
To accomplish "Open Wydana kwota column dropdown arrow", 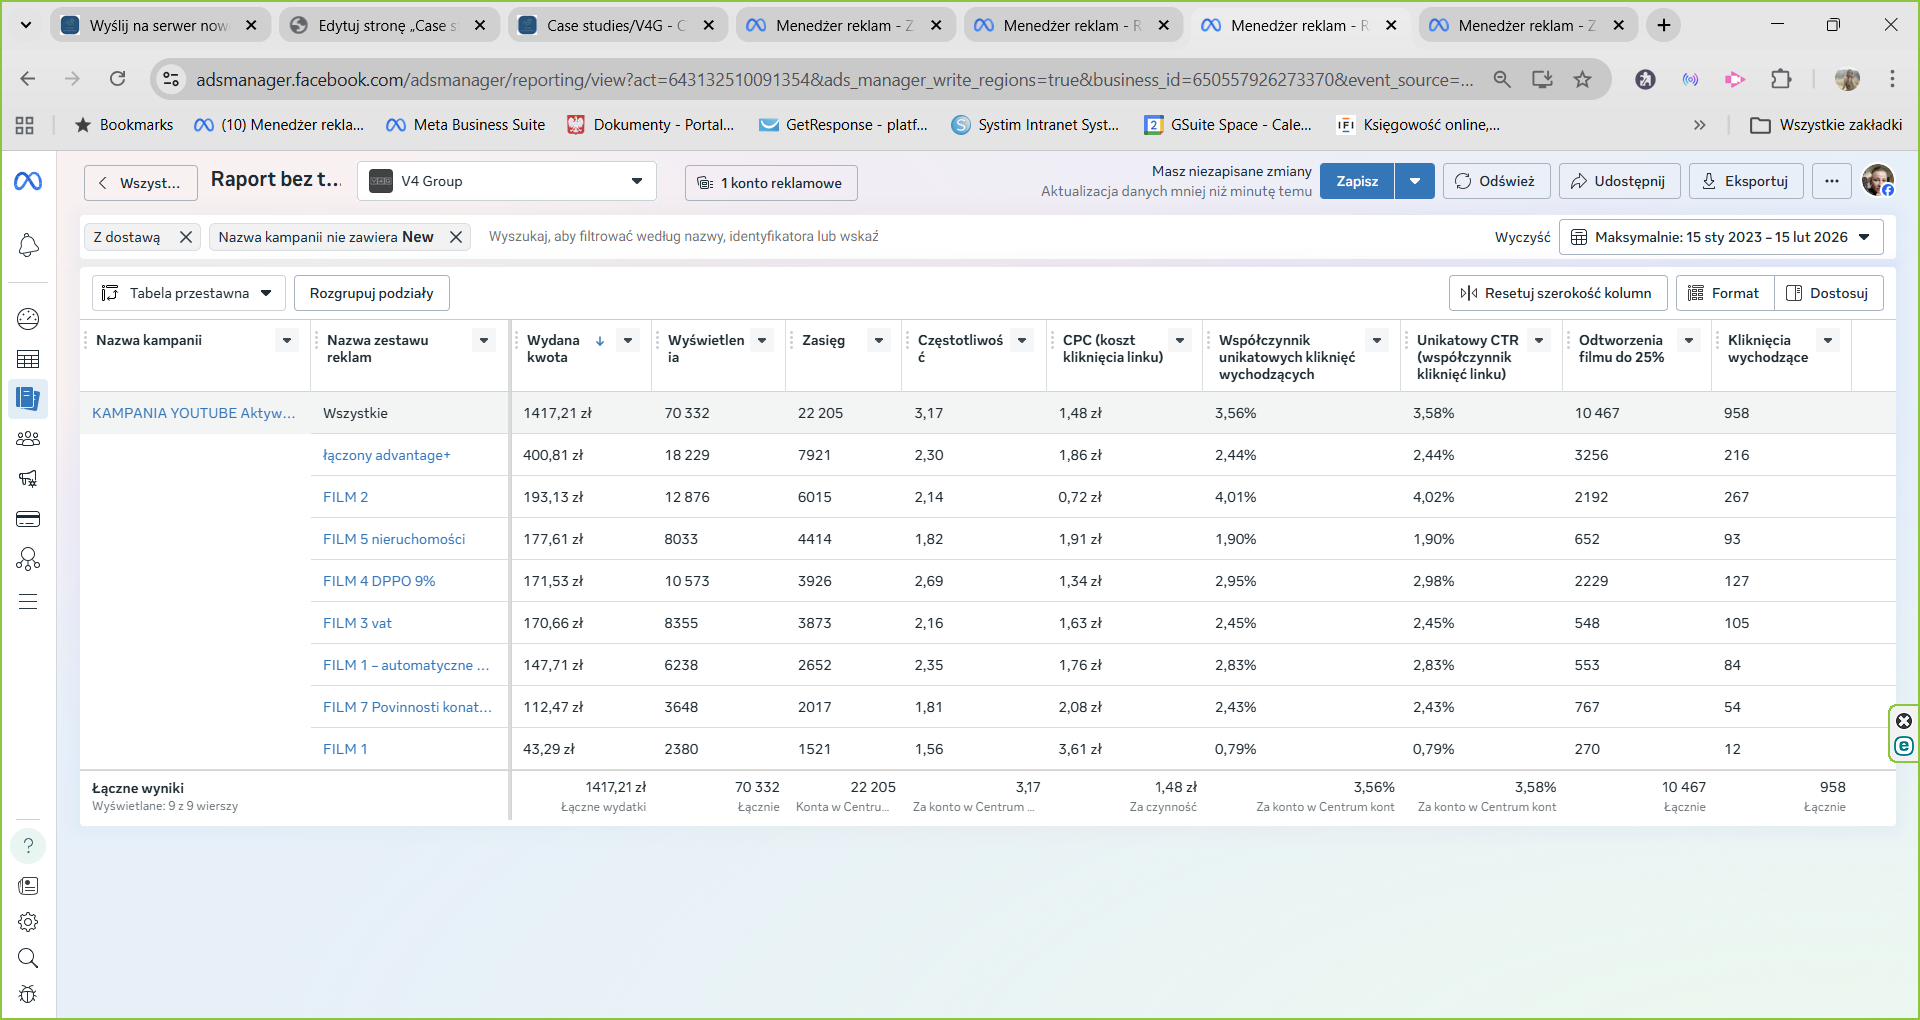I will (x=628, y=340).
